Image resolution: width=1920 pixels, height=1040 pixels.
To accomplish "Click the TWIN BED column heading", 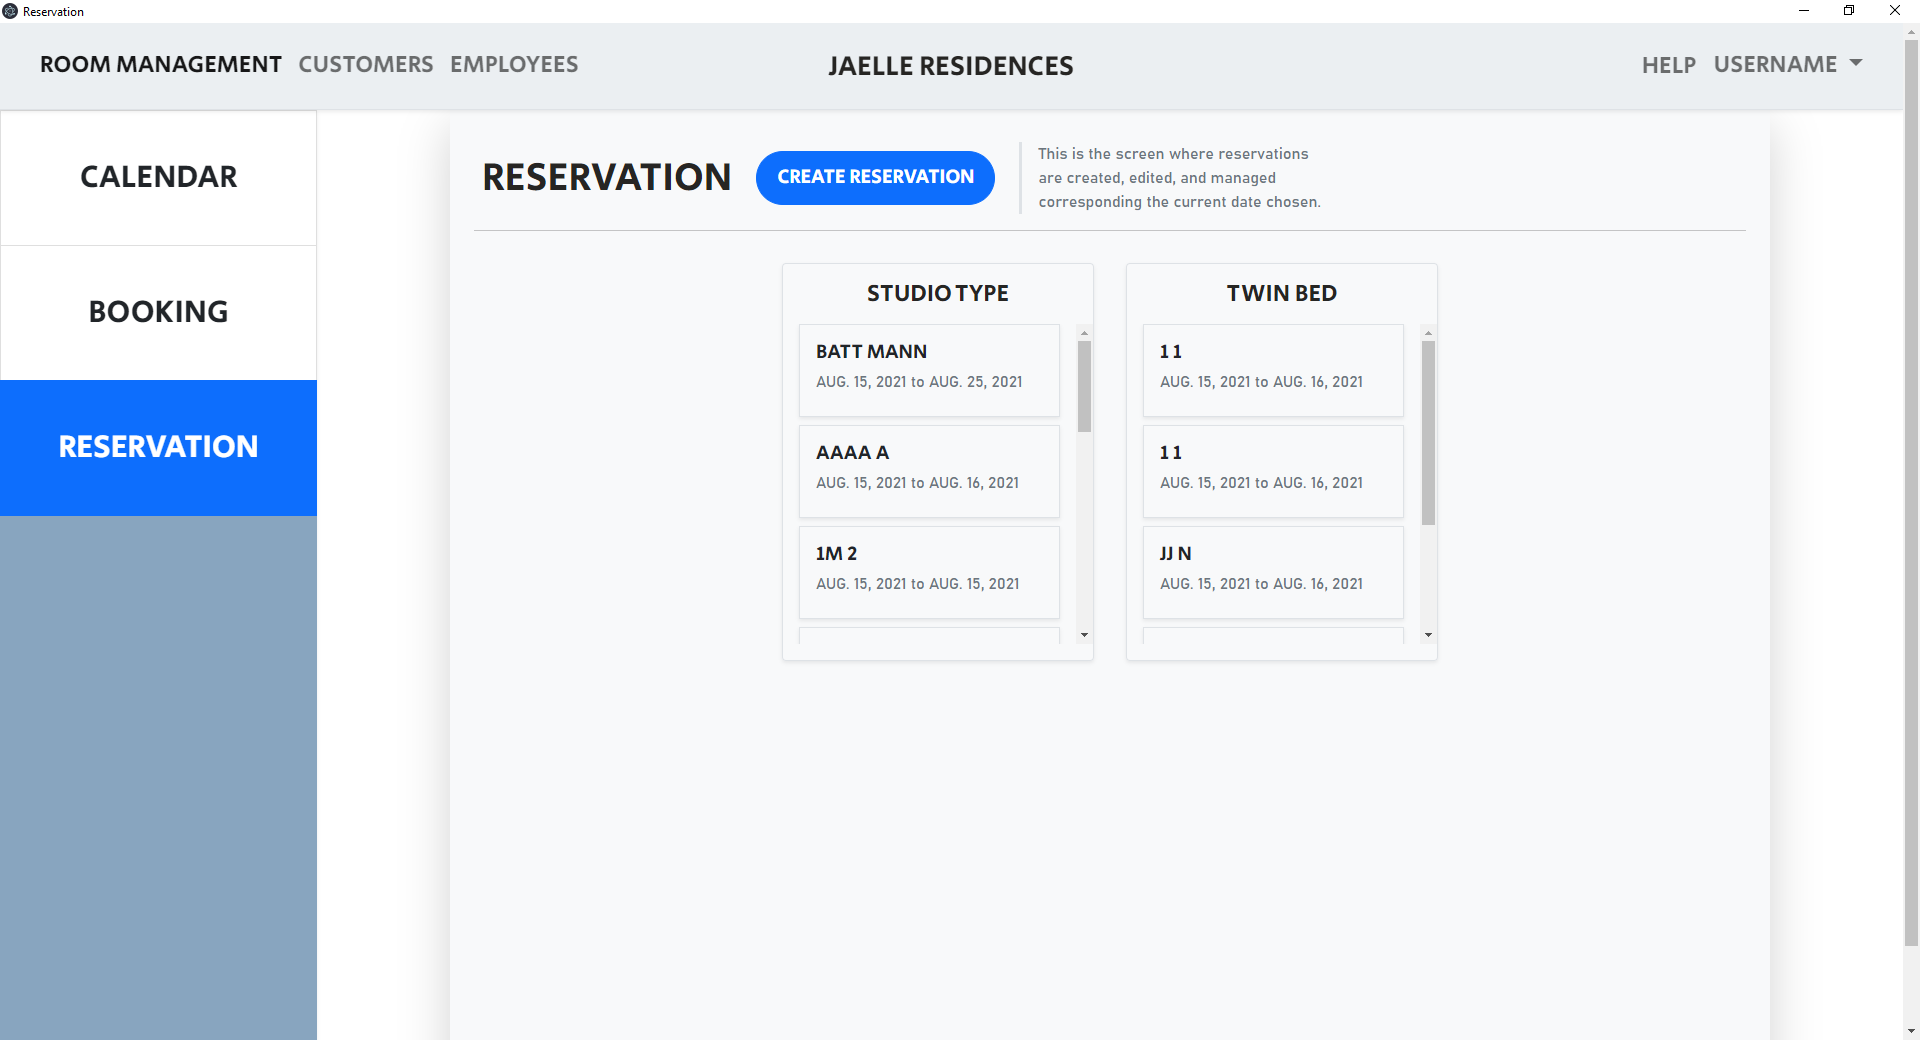I will (1282, 293).
